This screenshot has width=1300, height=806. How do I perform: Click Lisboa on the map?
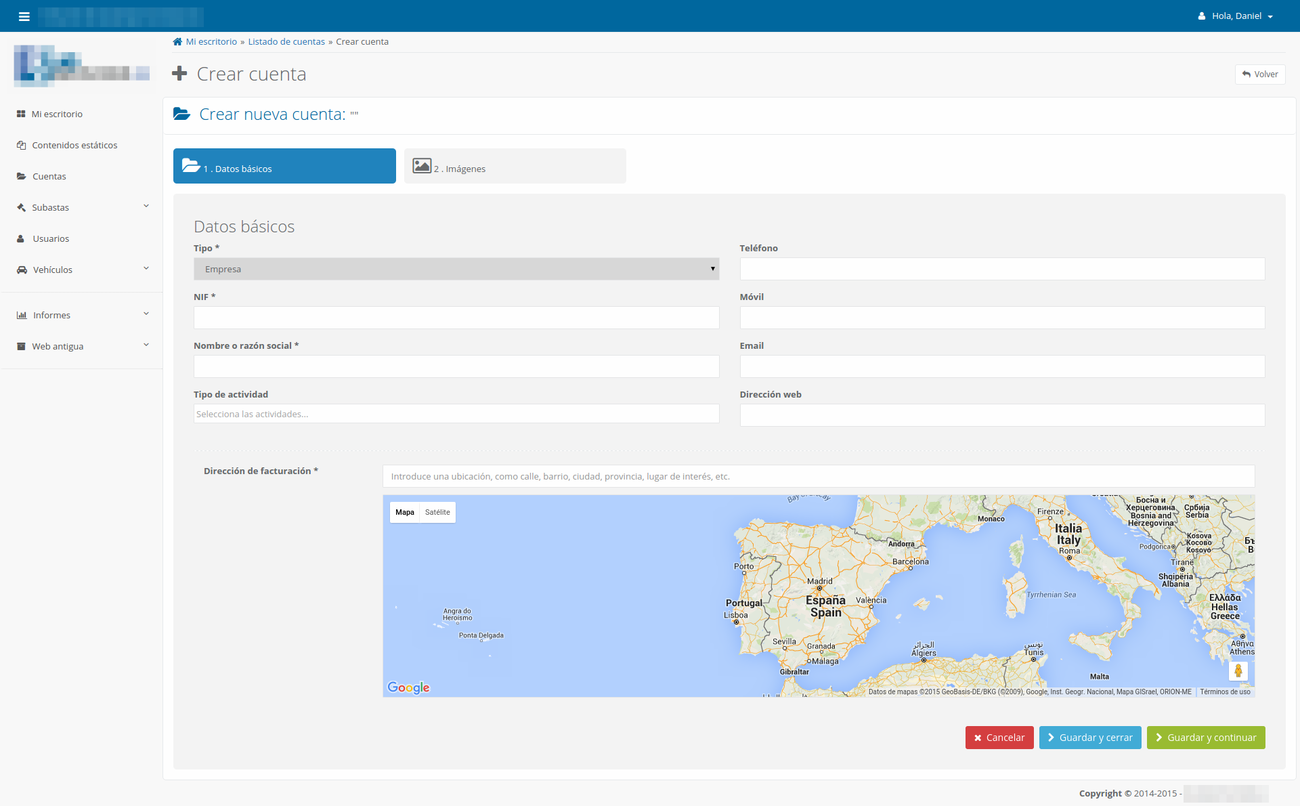point(735,616)
